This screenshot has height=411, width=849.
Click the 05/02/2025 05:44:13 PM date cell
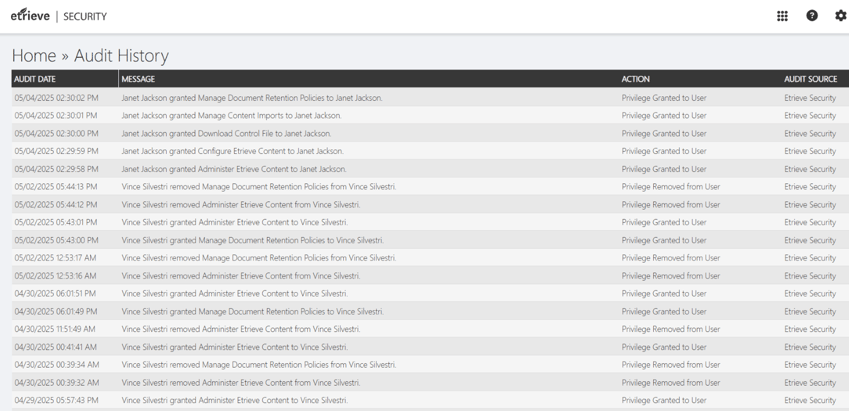56,187
